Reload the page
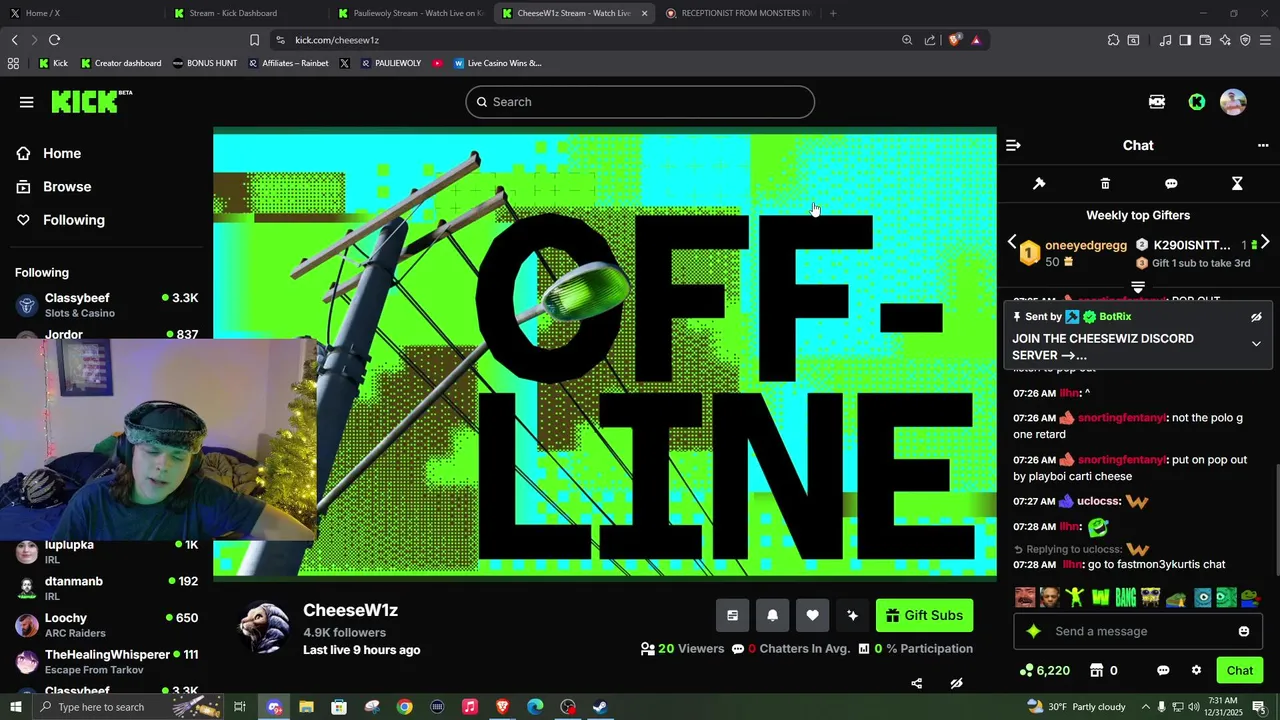 [54, 40]
